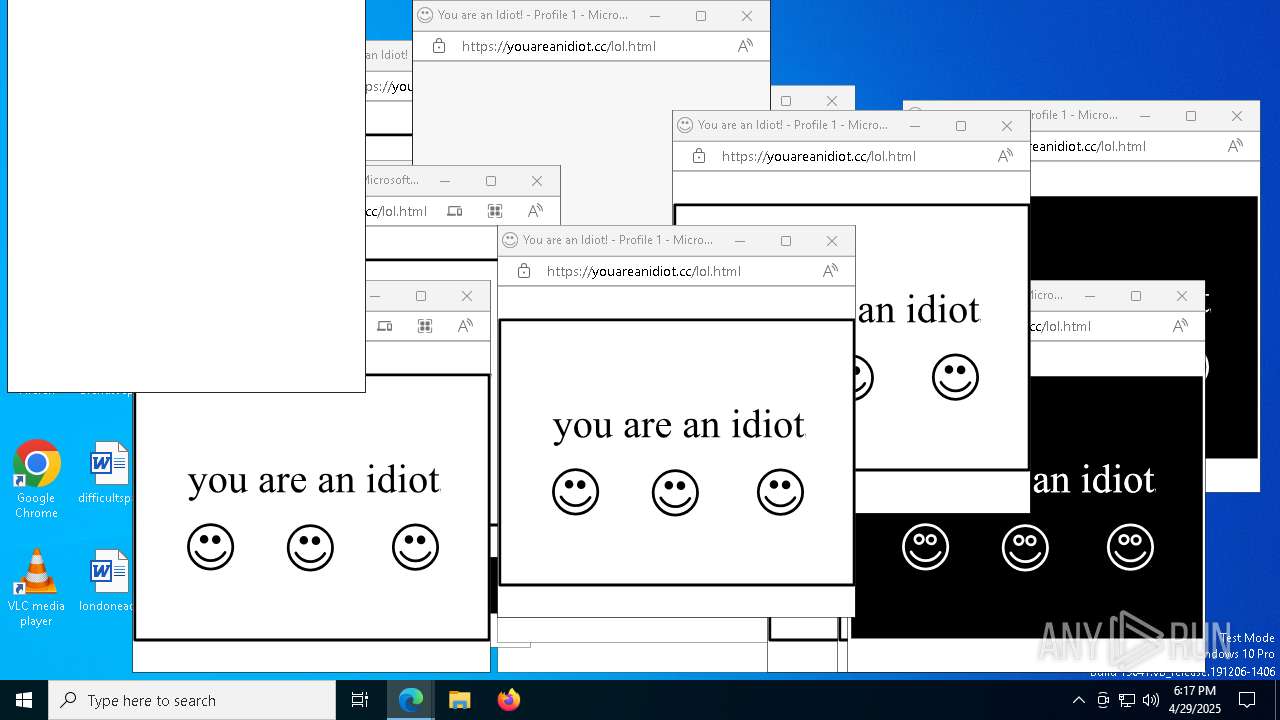Close the blank-page Edge window
The height and width of the screenshot is (720, 1280).
tap(747, 15)
